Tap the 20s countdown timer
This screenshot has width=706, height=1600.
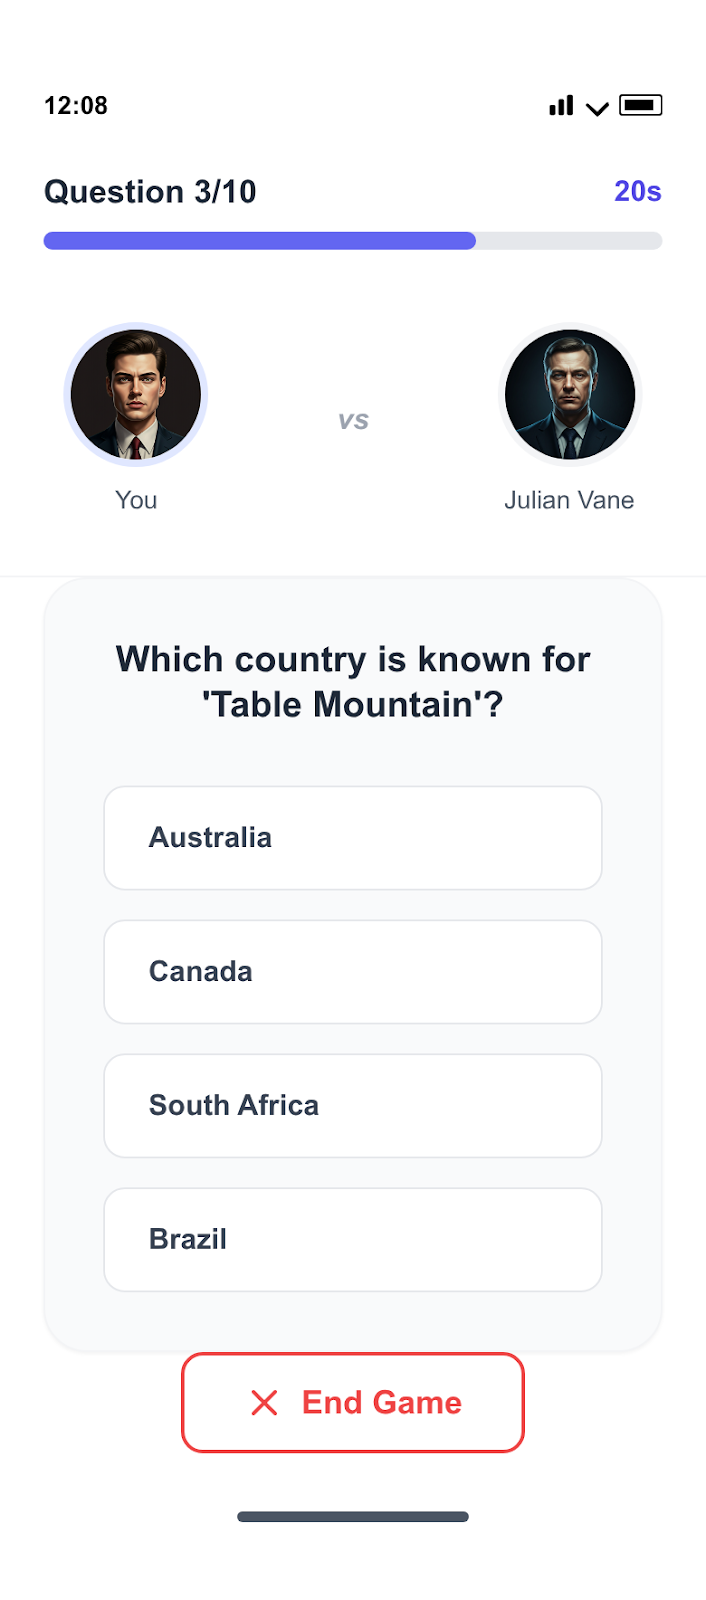[x=637, y=191]
